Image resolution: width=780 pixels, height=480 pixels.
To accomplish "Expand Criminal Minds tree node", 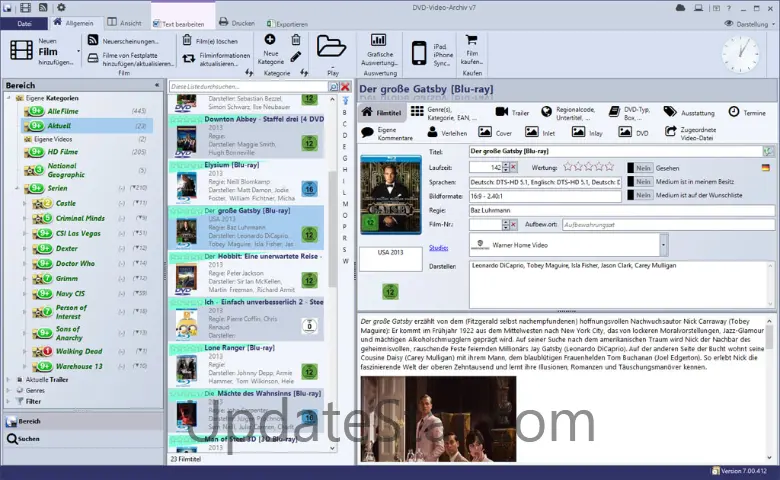I will click(24, 218).
